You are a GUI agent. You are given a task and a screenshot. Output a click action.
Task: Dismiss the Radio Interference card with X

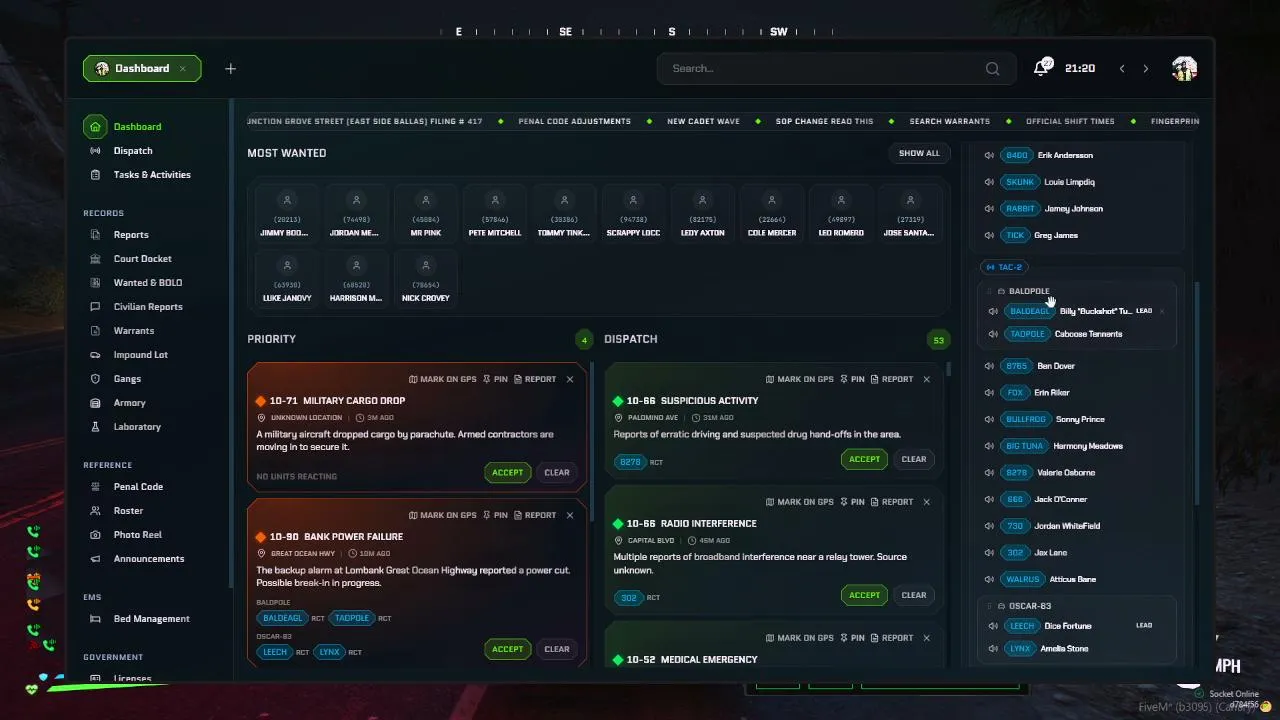point(926,502)
